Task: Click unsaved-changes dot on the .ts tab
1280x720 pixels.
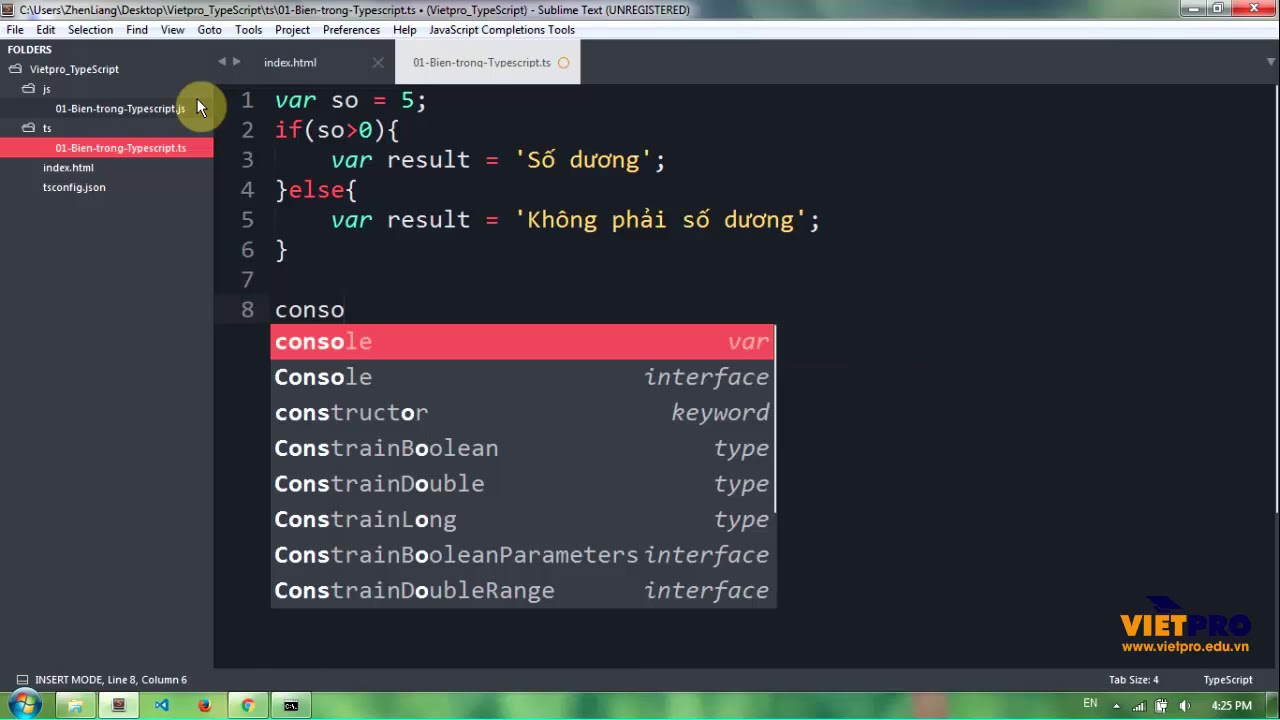Action: pos(563,63)
